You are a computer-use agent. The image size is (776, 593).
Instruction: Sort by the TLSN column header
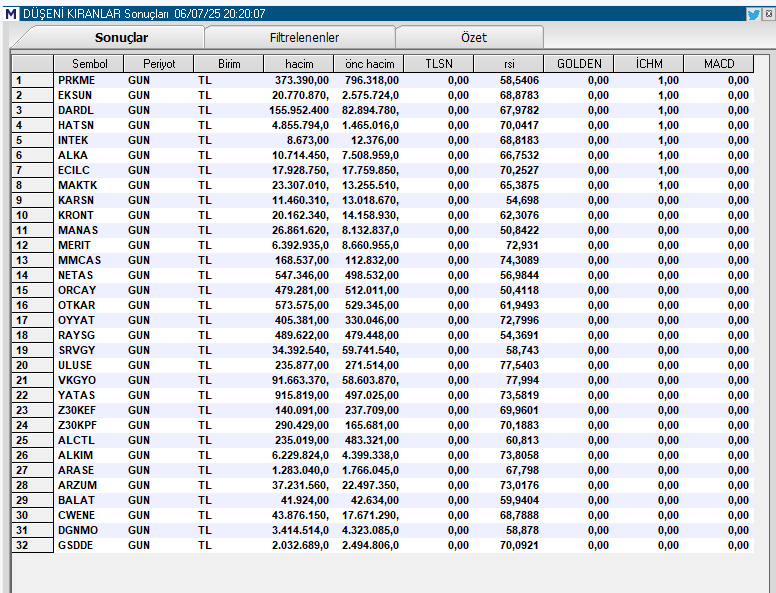(439, 64)
